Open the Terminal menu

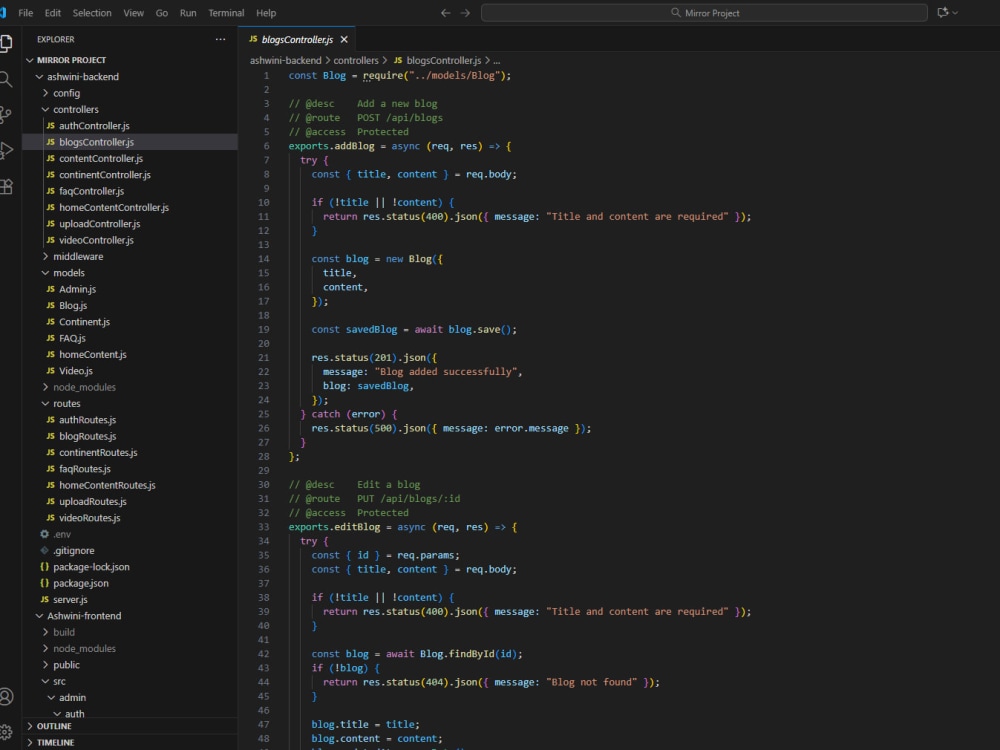pos(226,13)
